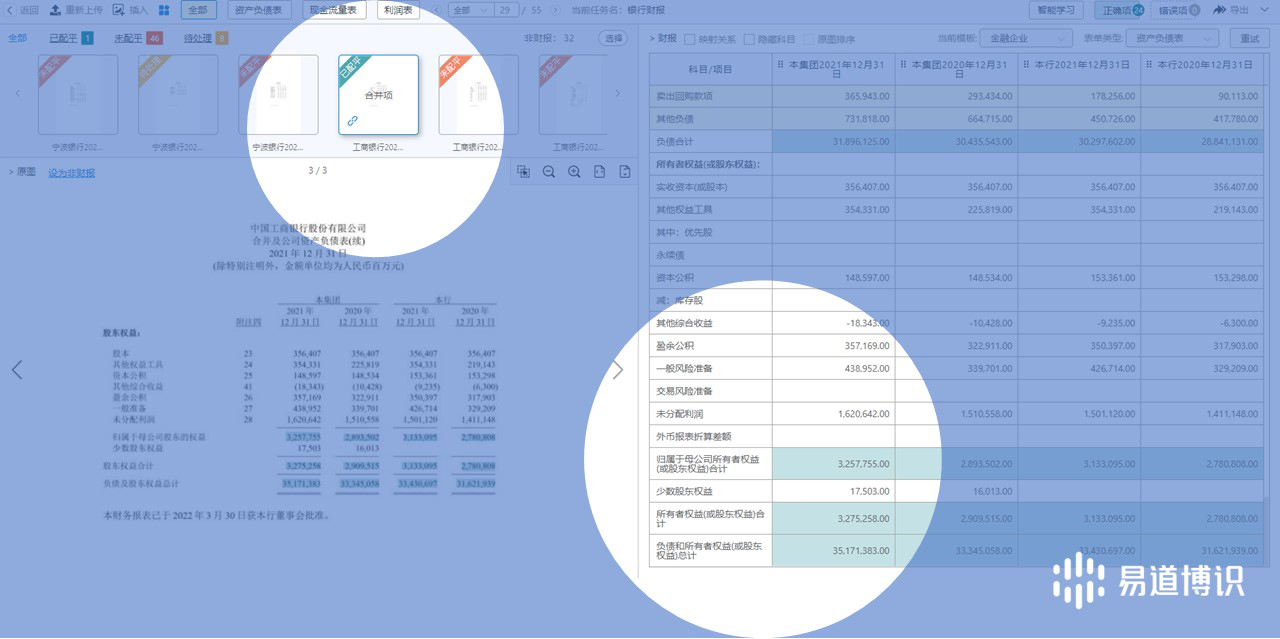Click the 插入 insert image icon
This screenshot has width=1280, height=639.
(119, 10)
